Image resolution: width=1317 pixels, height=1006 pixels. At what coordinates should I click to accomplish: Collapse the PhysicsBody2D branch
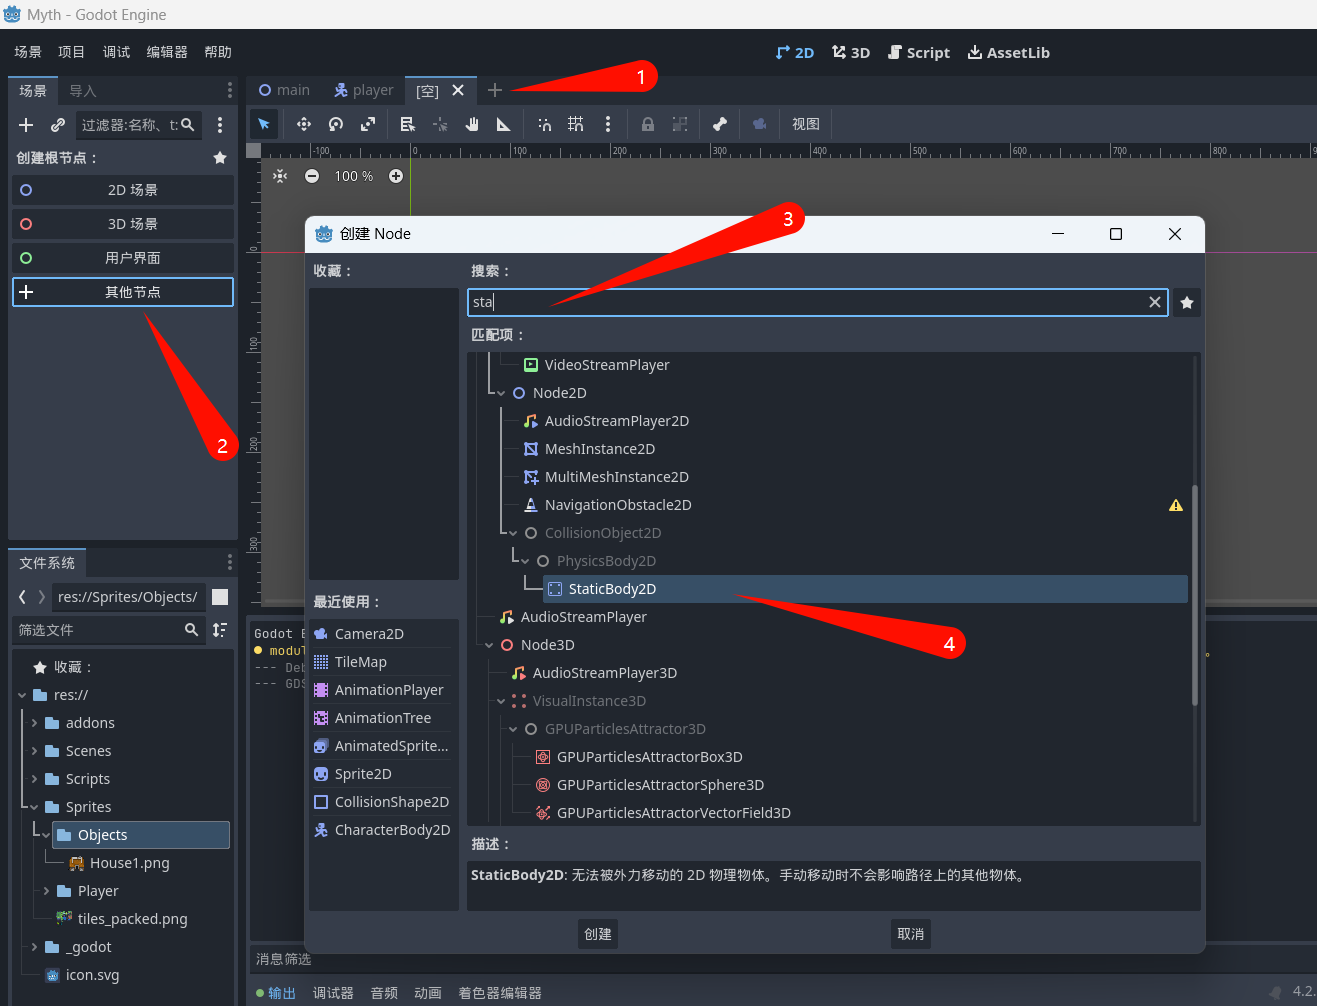525,561
